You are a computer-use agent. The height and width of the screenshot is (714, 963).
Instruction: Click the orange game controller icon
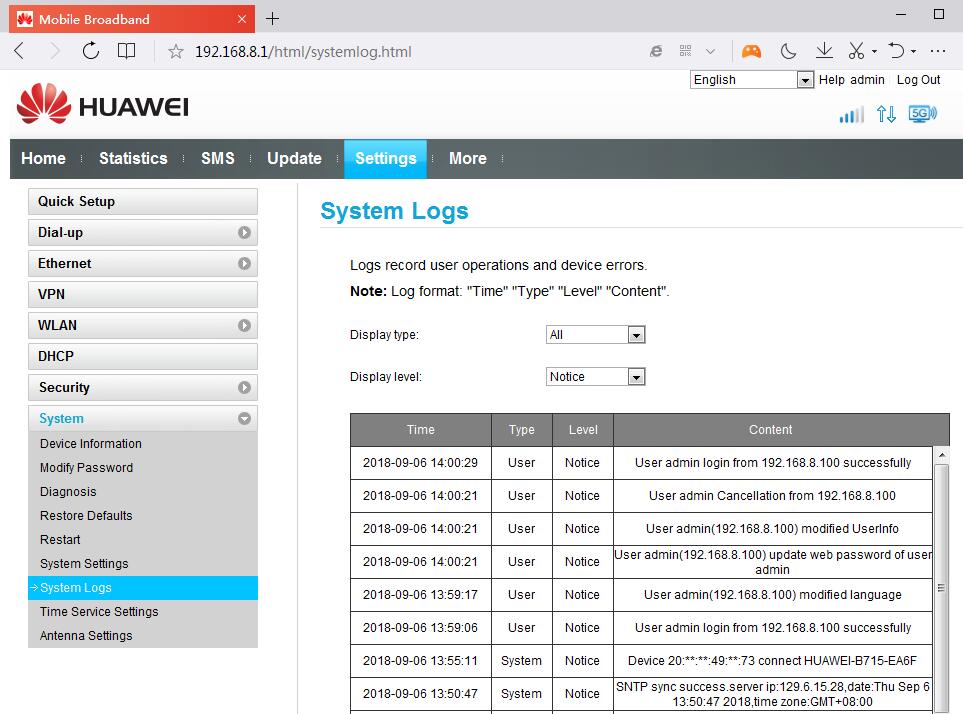tap(750, 51)
